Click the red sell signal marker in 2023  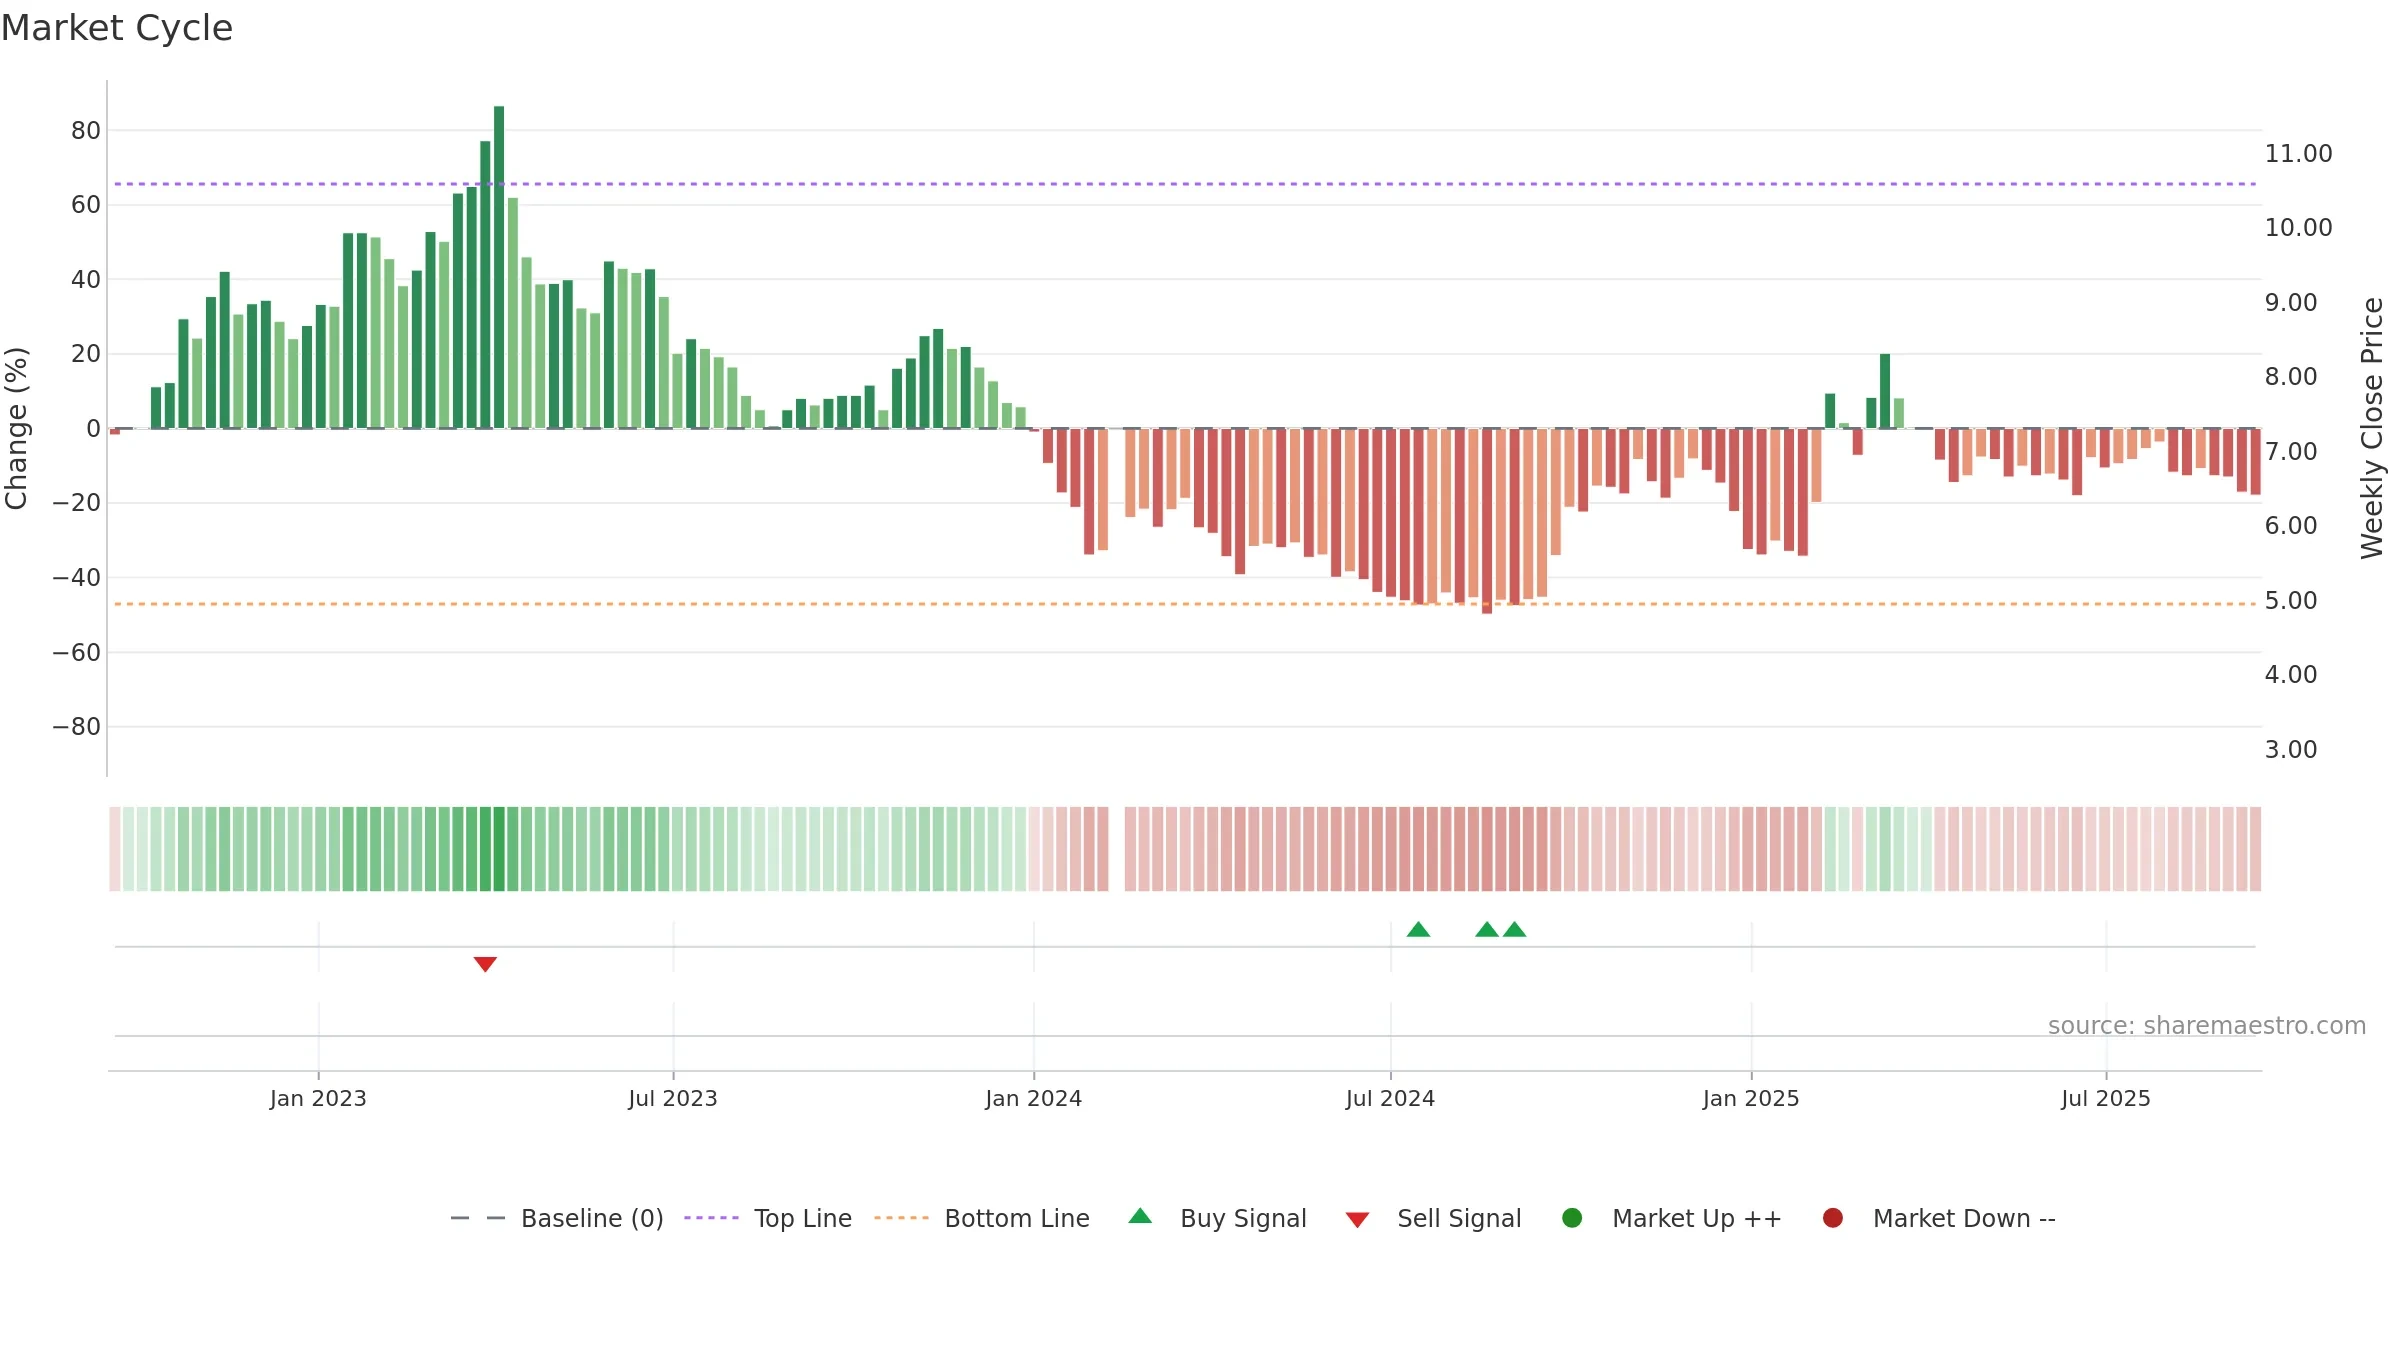(485, 964)
